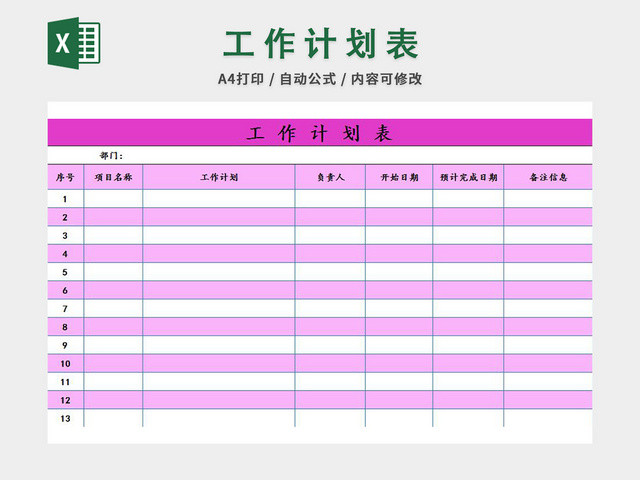Click row number 4 cell
The image size is (640, 480).
click(x=66, y=254)
